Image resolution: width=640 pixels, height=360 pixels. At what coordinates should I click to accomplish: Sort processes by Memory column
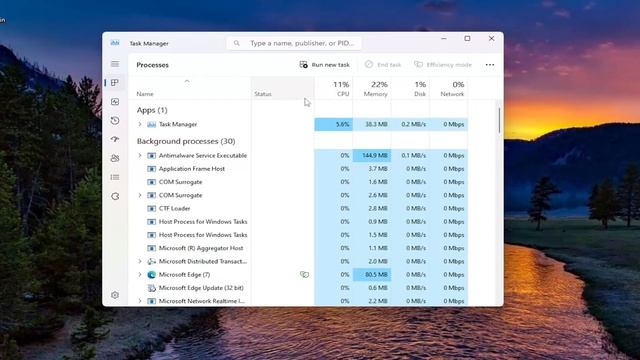pyautogui.click(x=372, y=88)
